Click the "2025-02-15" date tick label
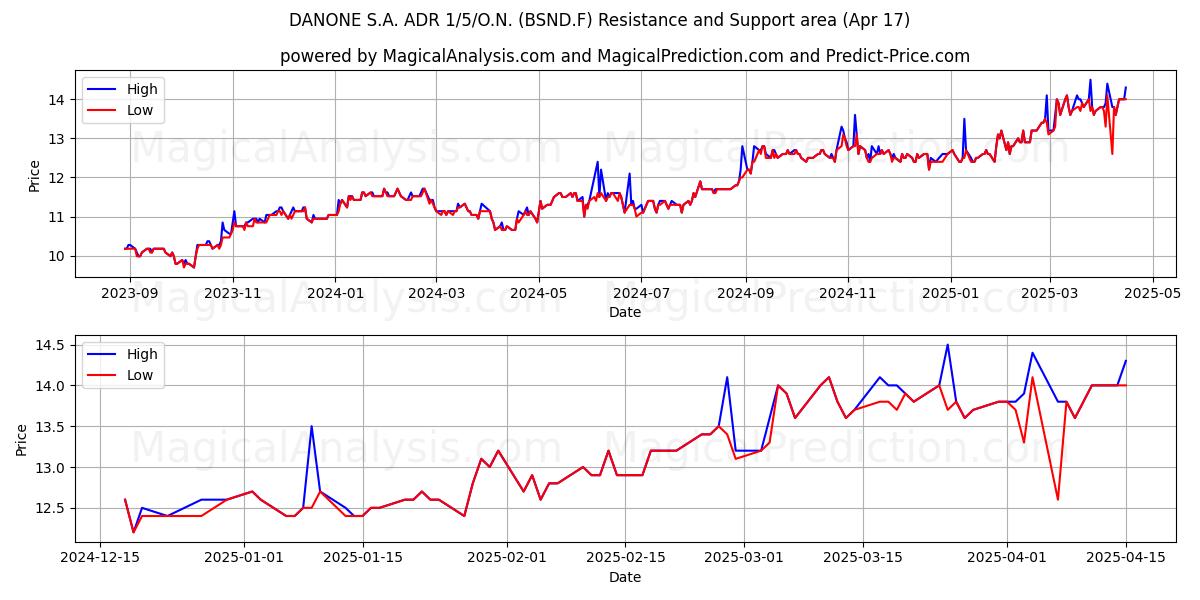Screen dimensions: 1200x600 coord(625,558)
